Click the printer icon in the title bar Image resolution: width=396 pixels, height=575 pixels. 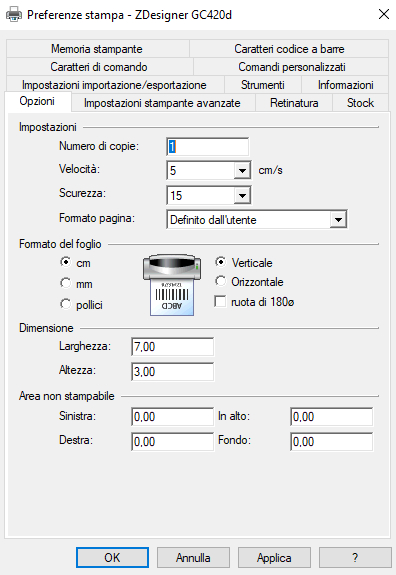tap(14, 15)
